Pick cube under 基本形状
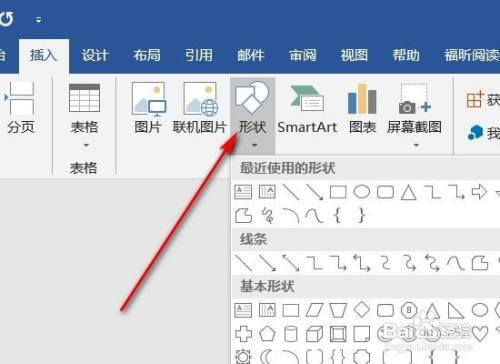 [x=314, y=334]
